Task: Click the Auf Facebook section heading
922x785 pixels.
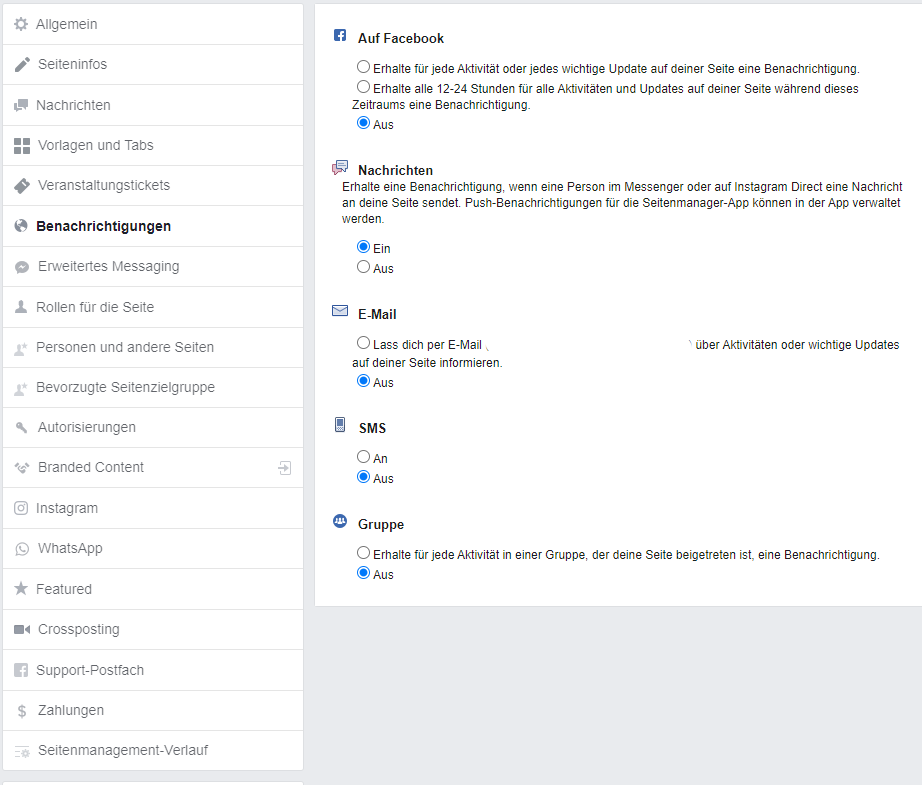Action: [x=401, y=39]
